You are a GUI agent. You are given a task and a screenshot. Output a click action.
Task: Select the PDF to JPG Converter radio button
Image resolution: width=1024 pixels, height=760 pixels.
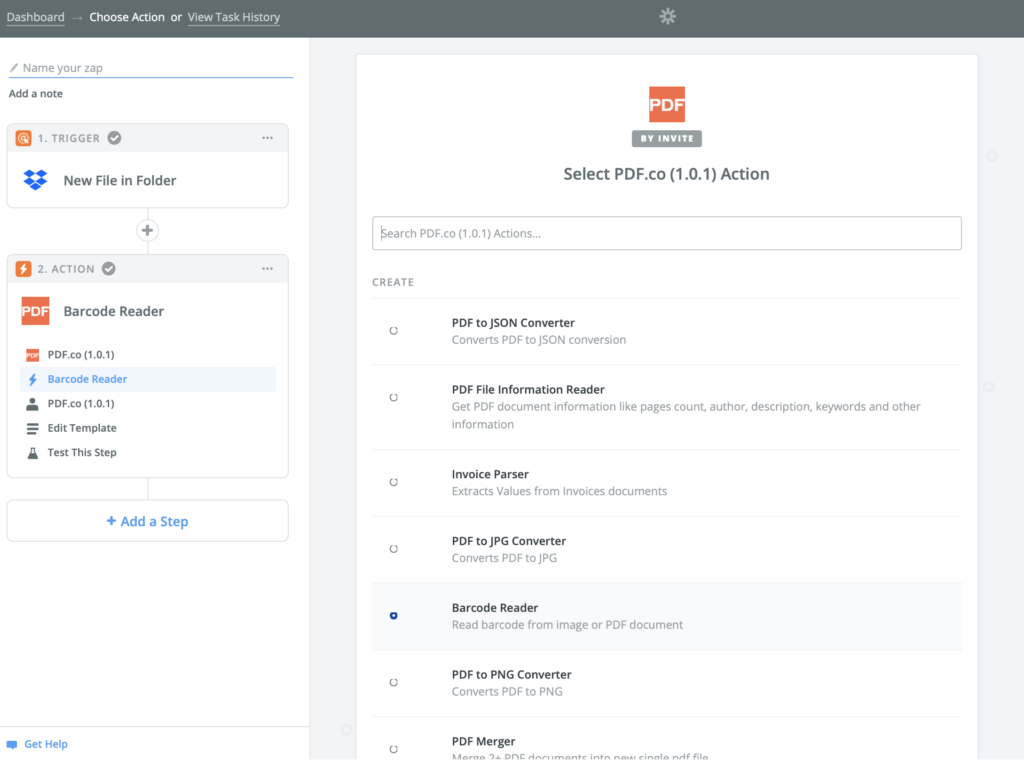click(x=394, y=548)
